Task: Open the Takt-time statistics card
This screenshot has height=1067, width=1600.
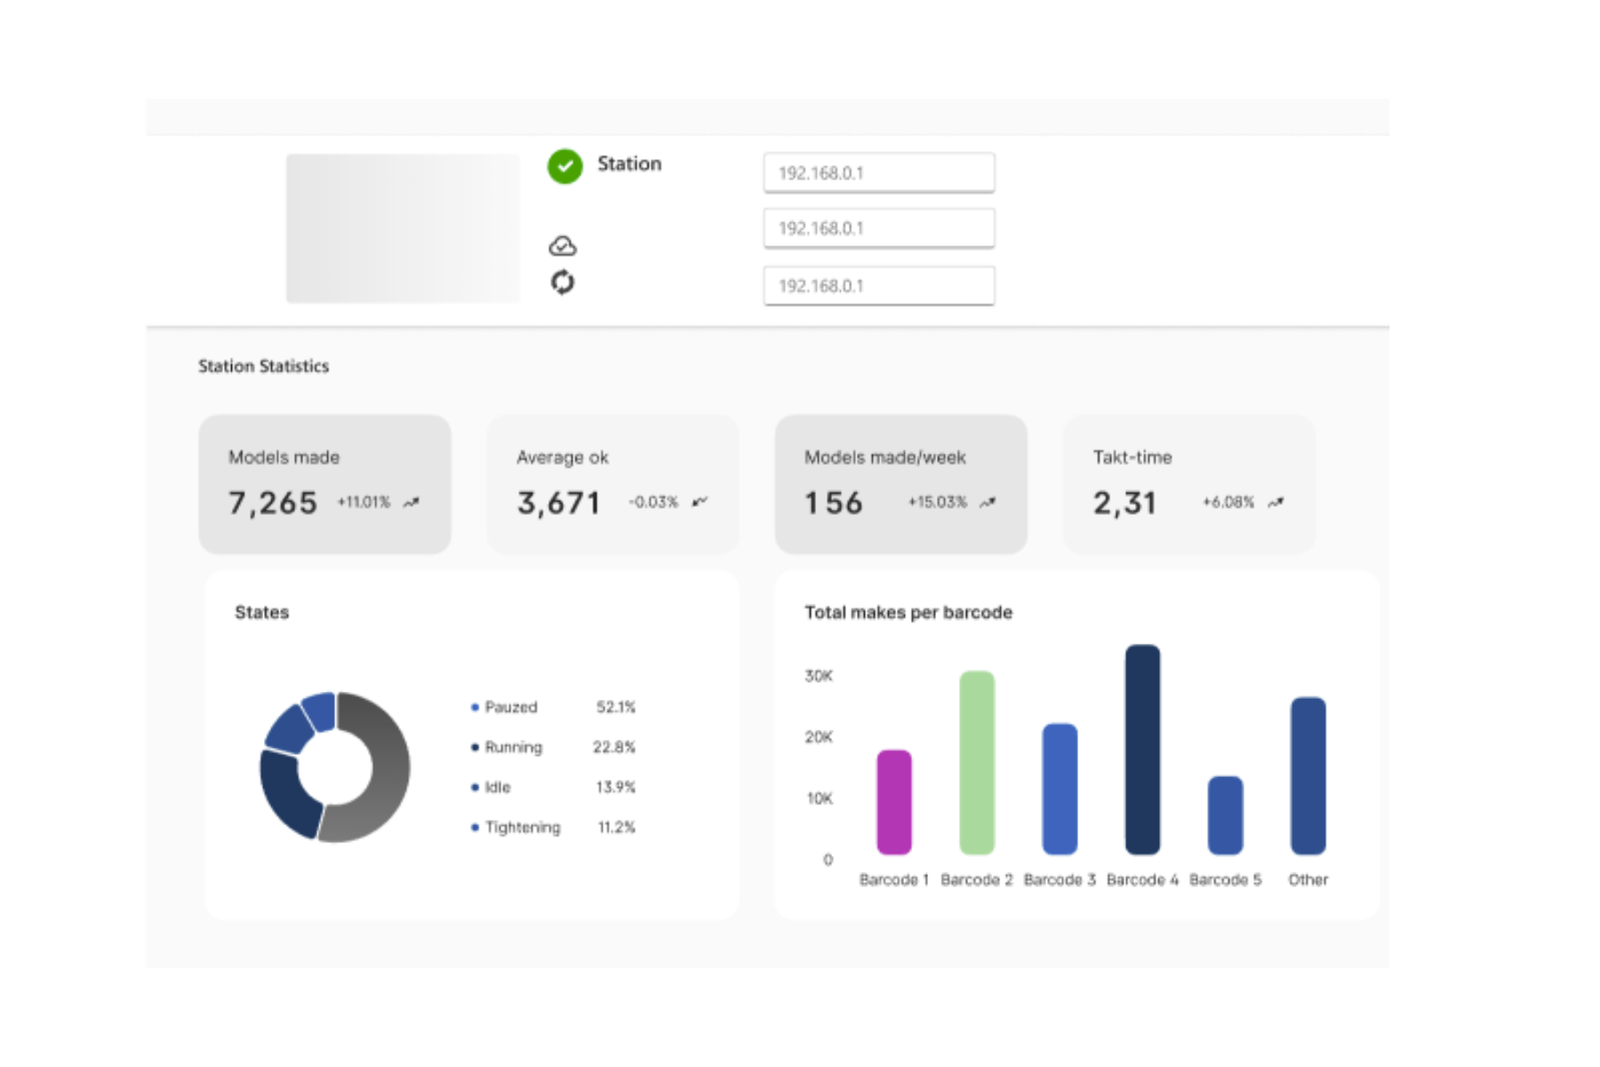Action: [1188, 484]
